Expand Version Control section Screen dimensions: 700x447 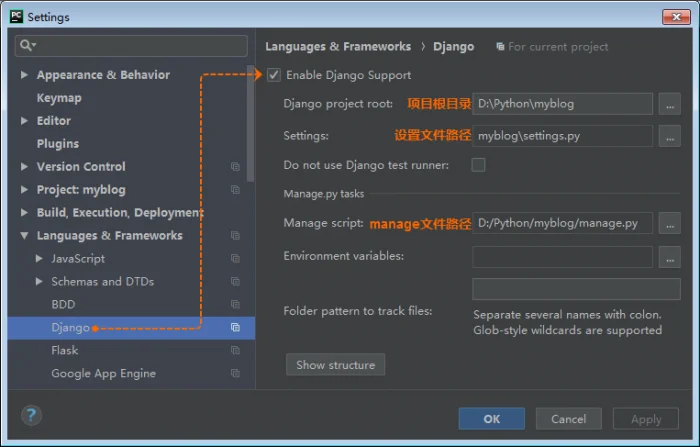[x=24, y=167]
